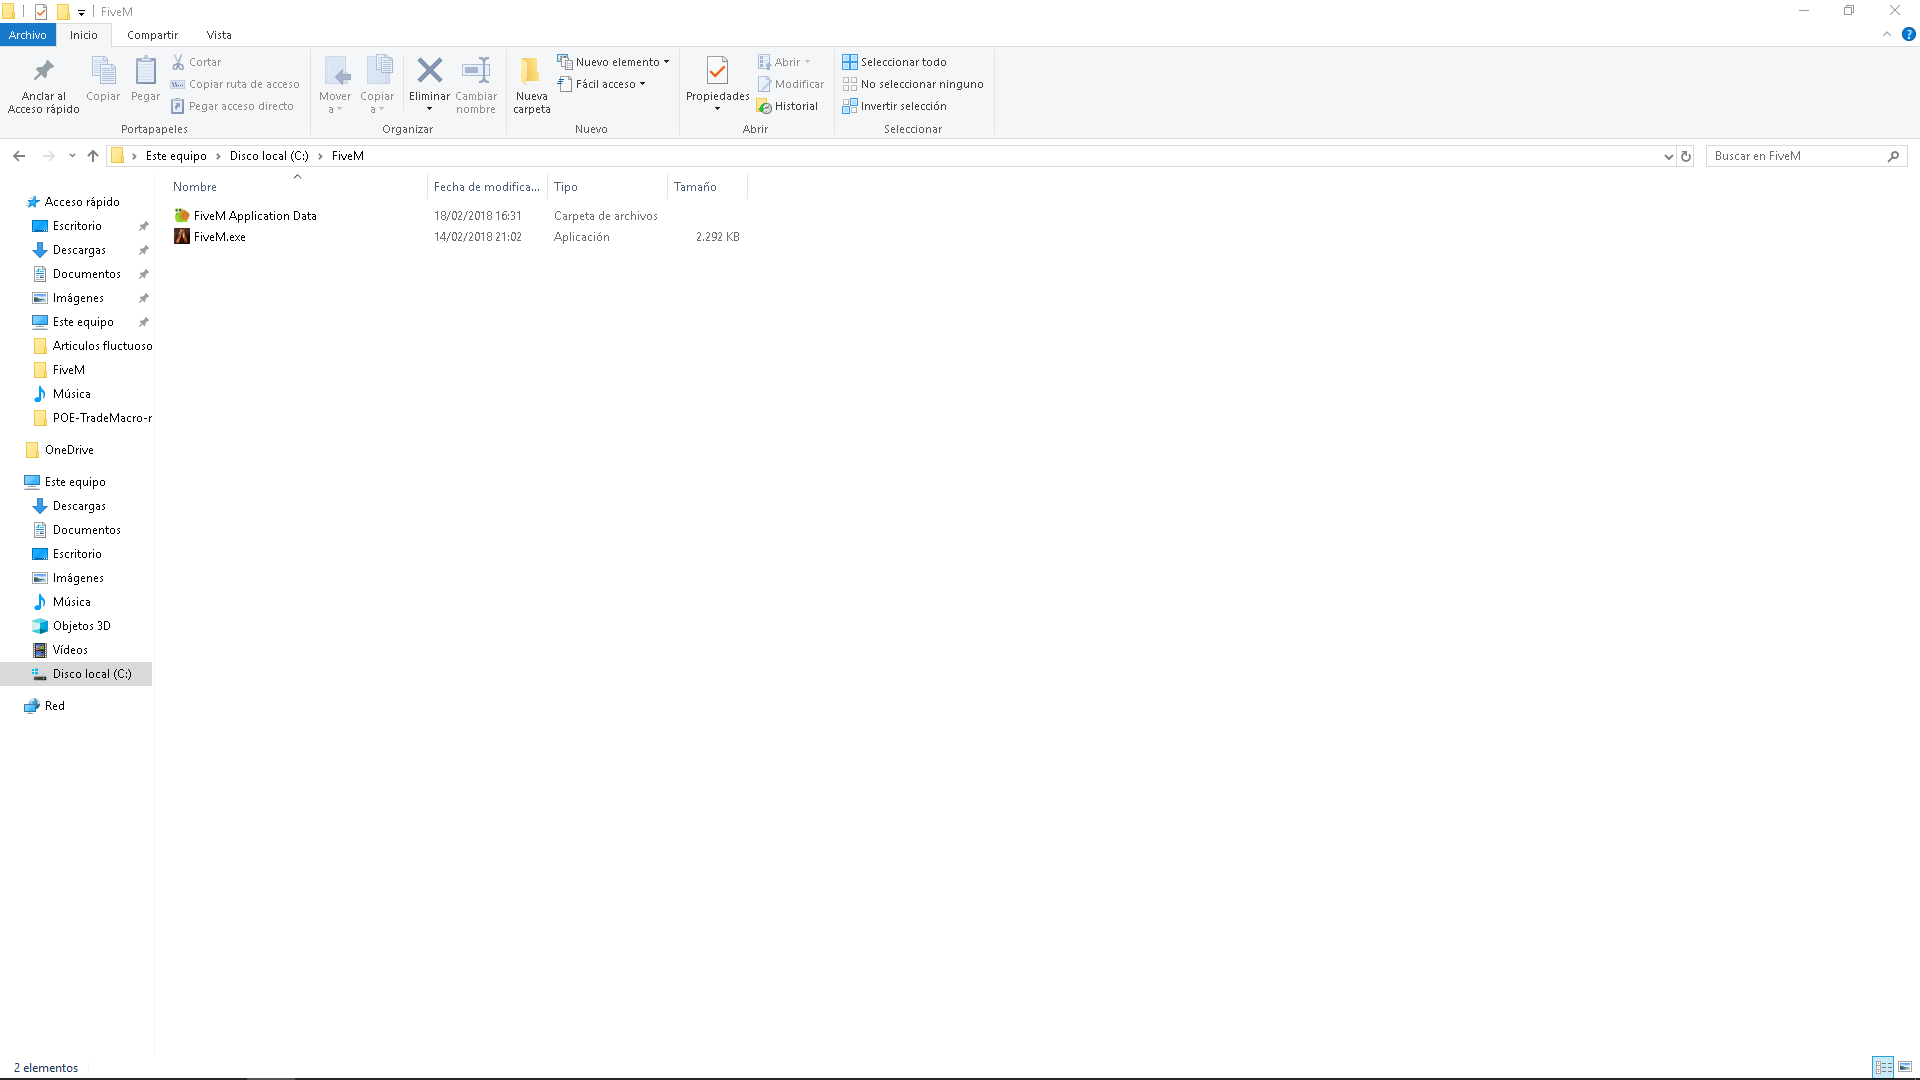
Task: Go up one folder with up arrow
Action: [93, 156]
